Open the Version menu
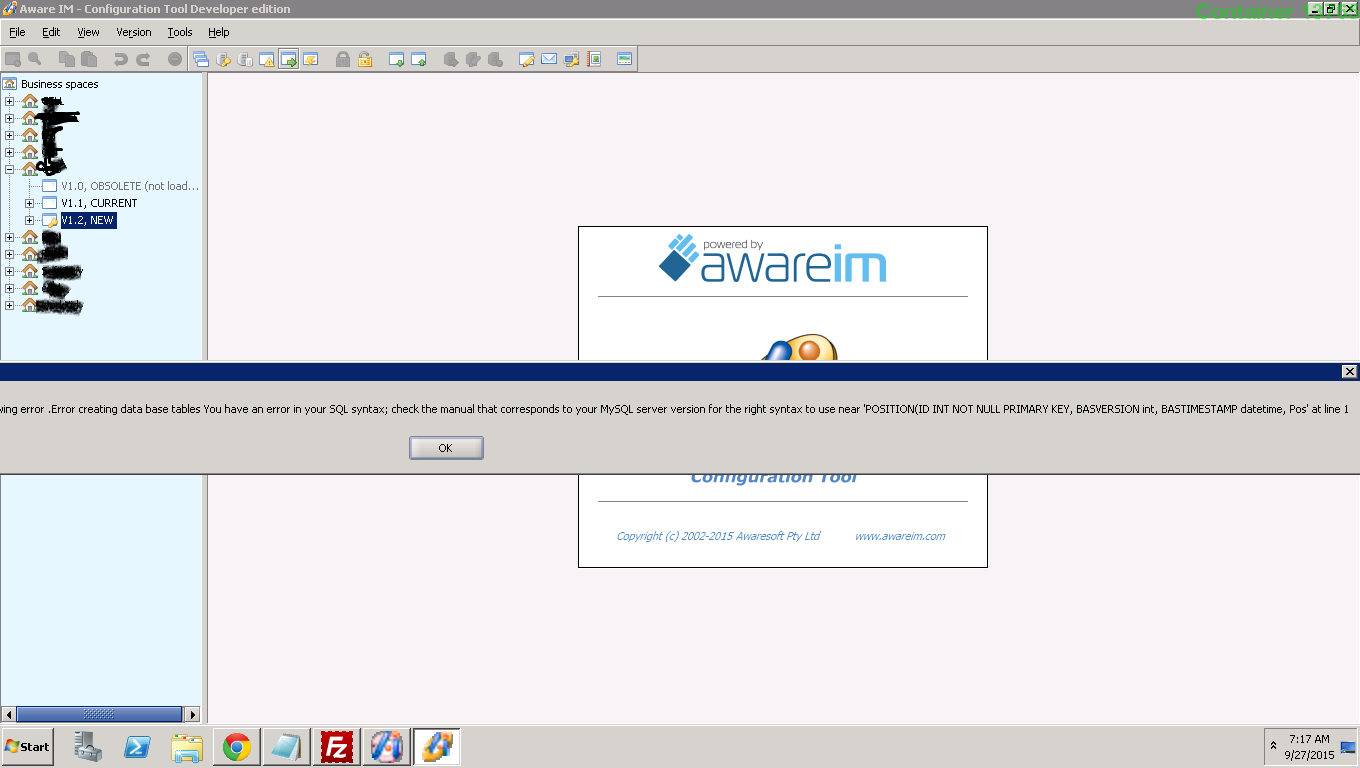 coord(134,32)
